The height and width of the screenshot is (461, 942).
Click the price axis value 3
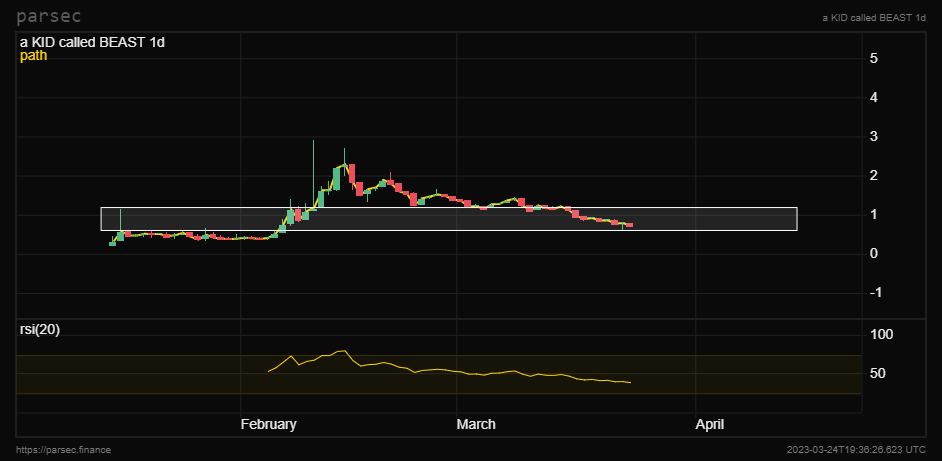[874, 137]
